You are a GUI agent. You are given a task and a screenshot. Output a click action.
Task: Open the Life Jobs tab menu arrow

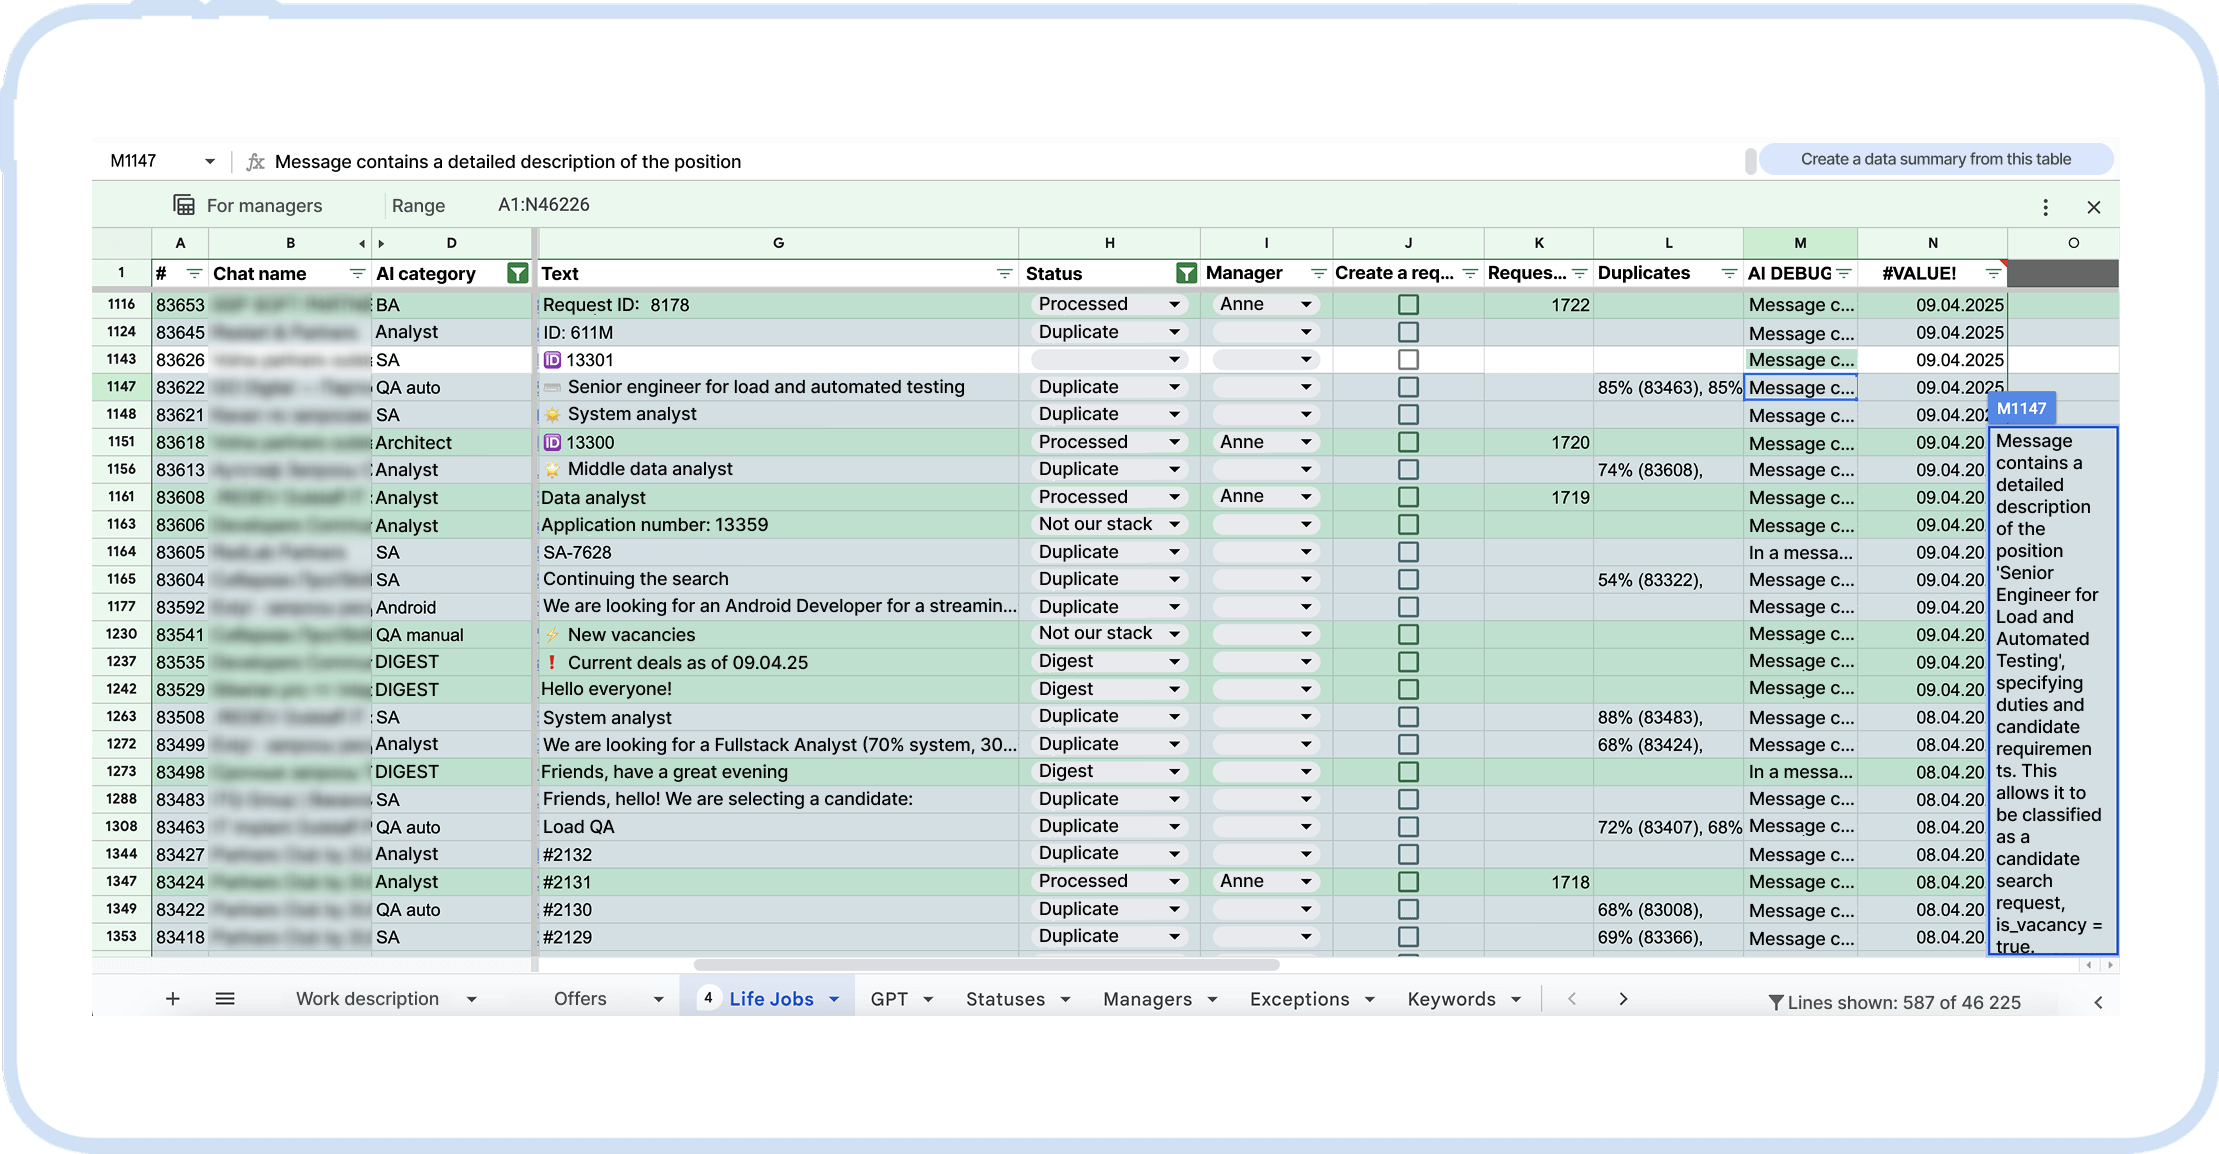click(834, 1000)
